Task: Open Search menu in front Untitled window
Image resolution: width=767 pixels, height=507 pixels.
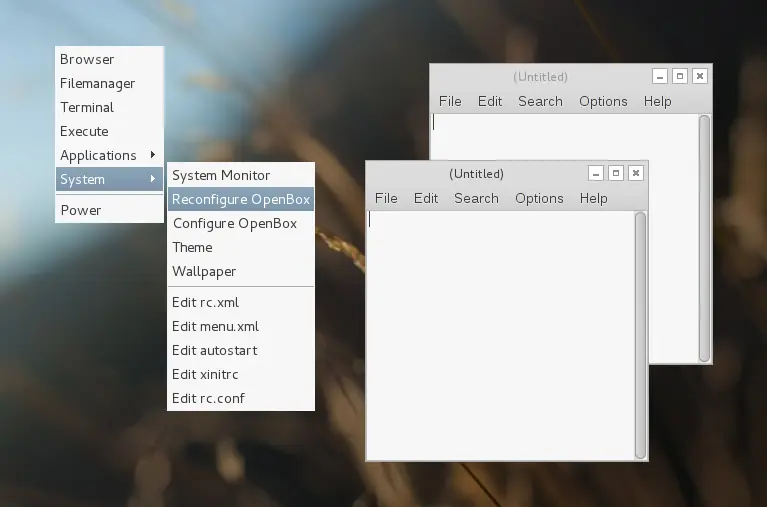Action: point(476,198)
